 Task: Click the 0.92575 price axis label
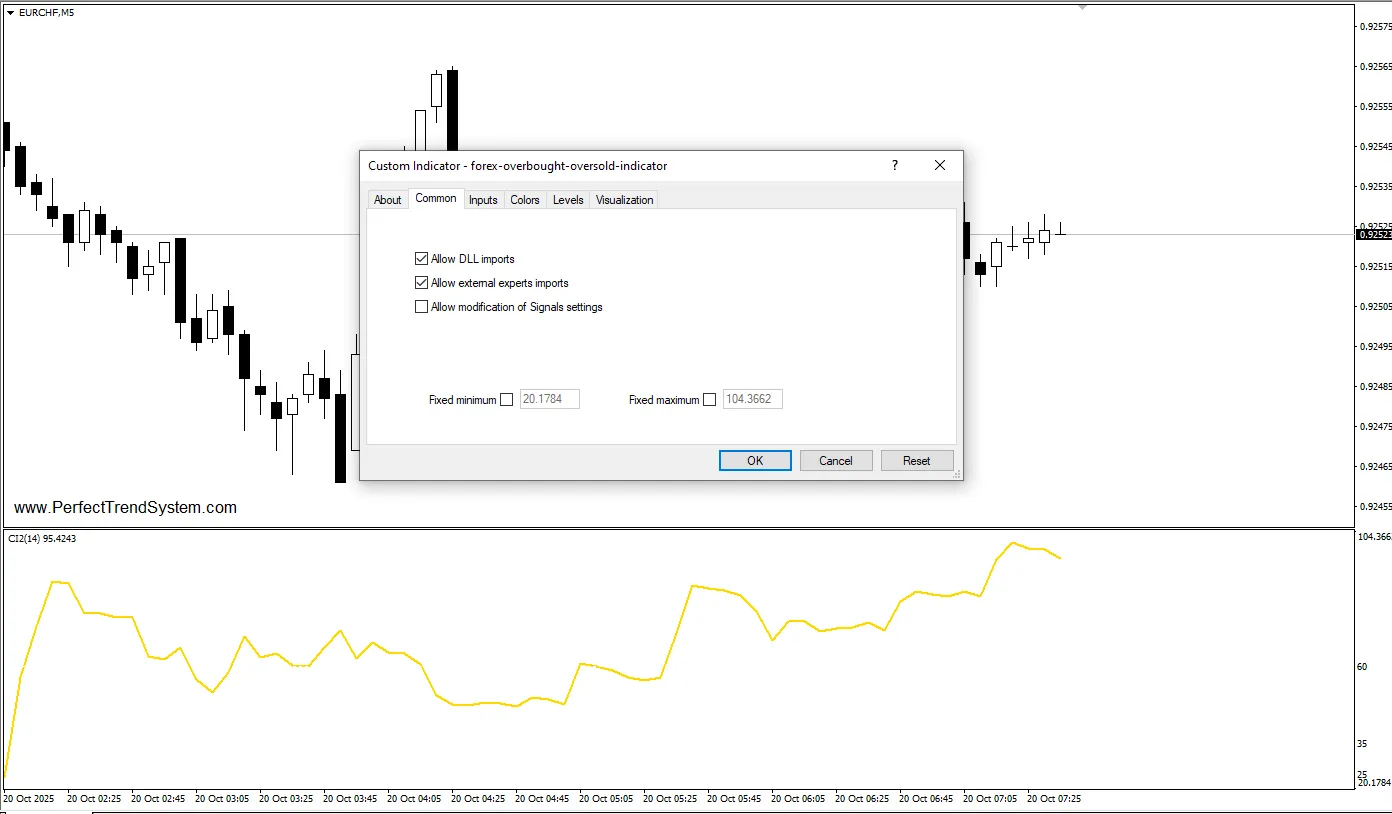1376,27
